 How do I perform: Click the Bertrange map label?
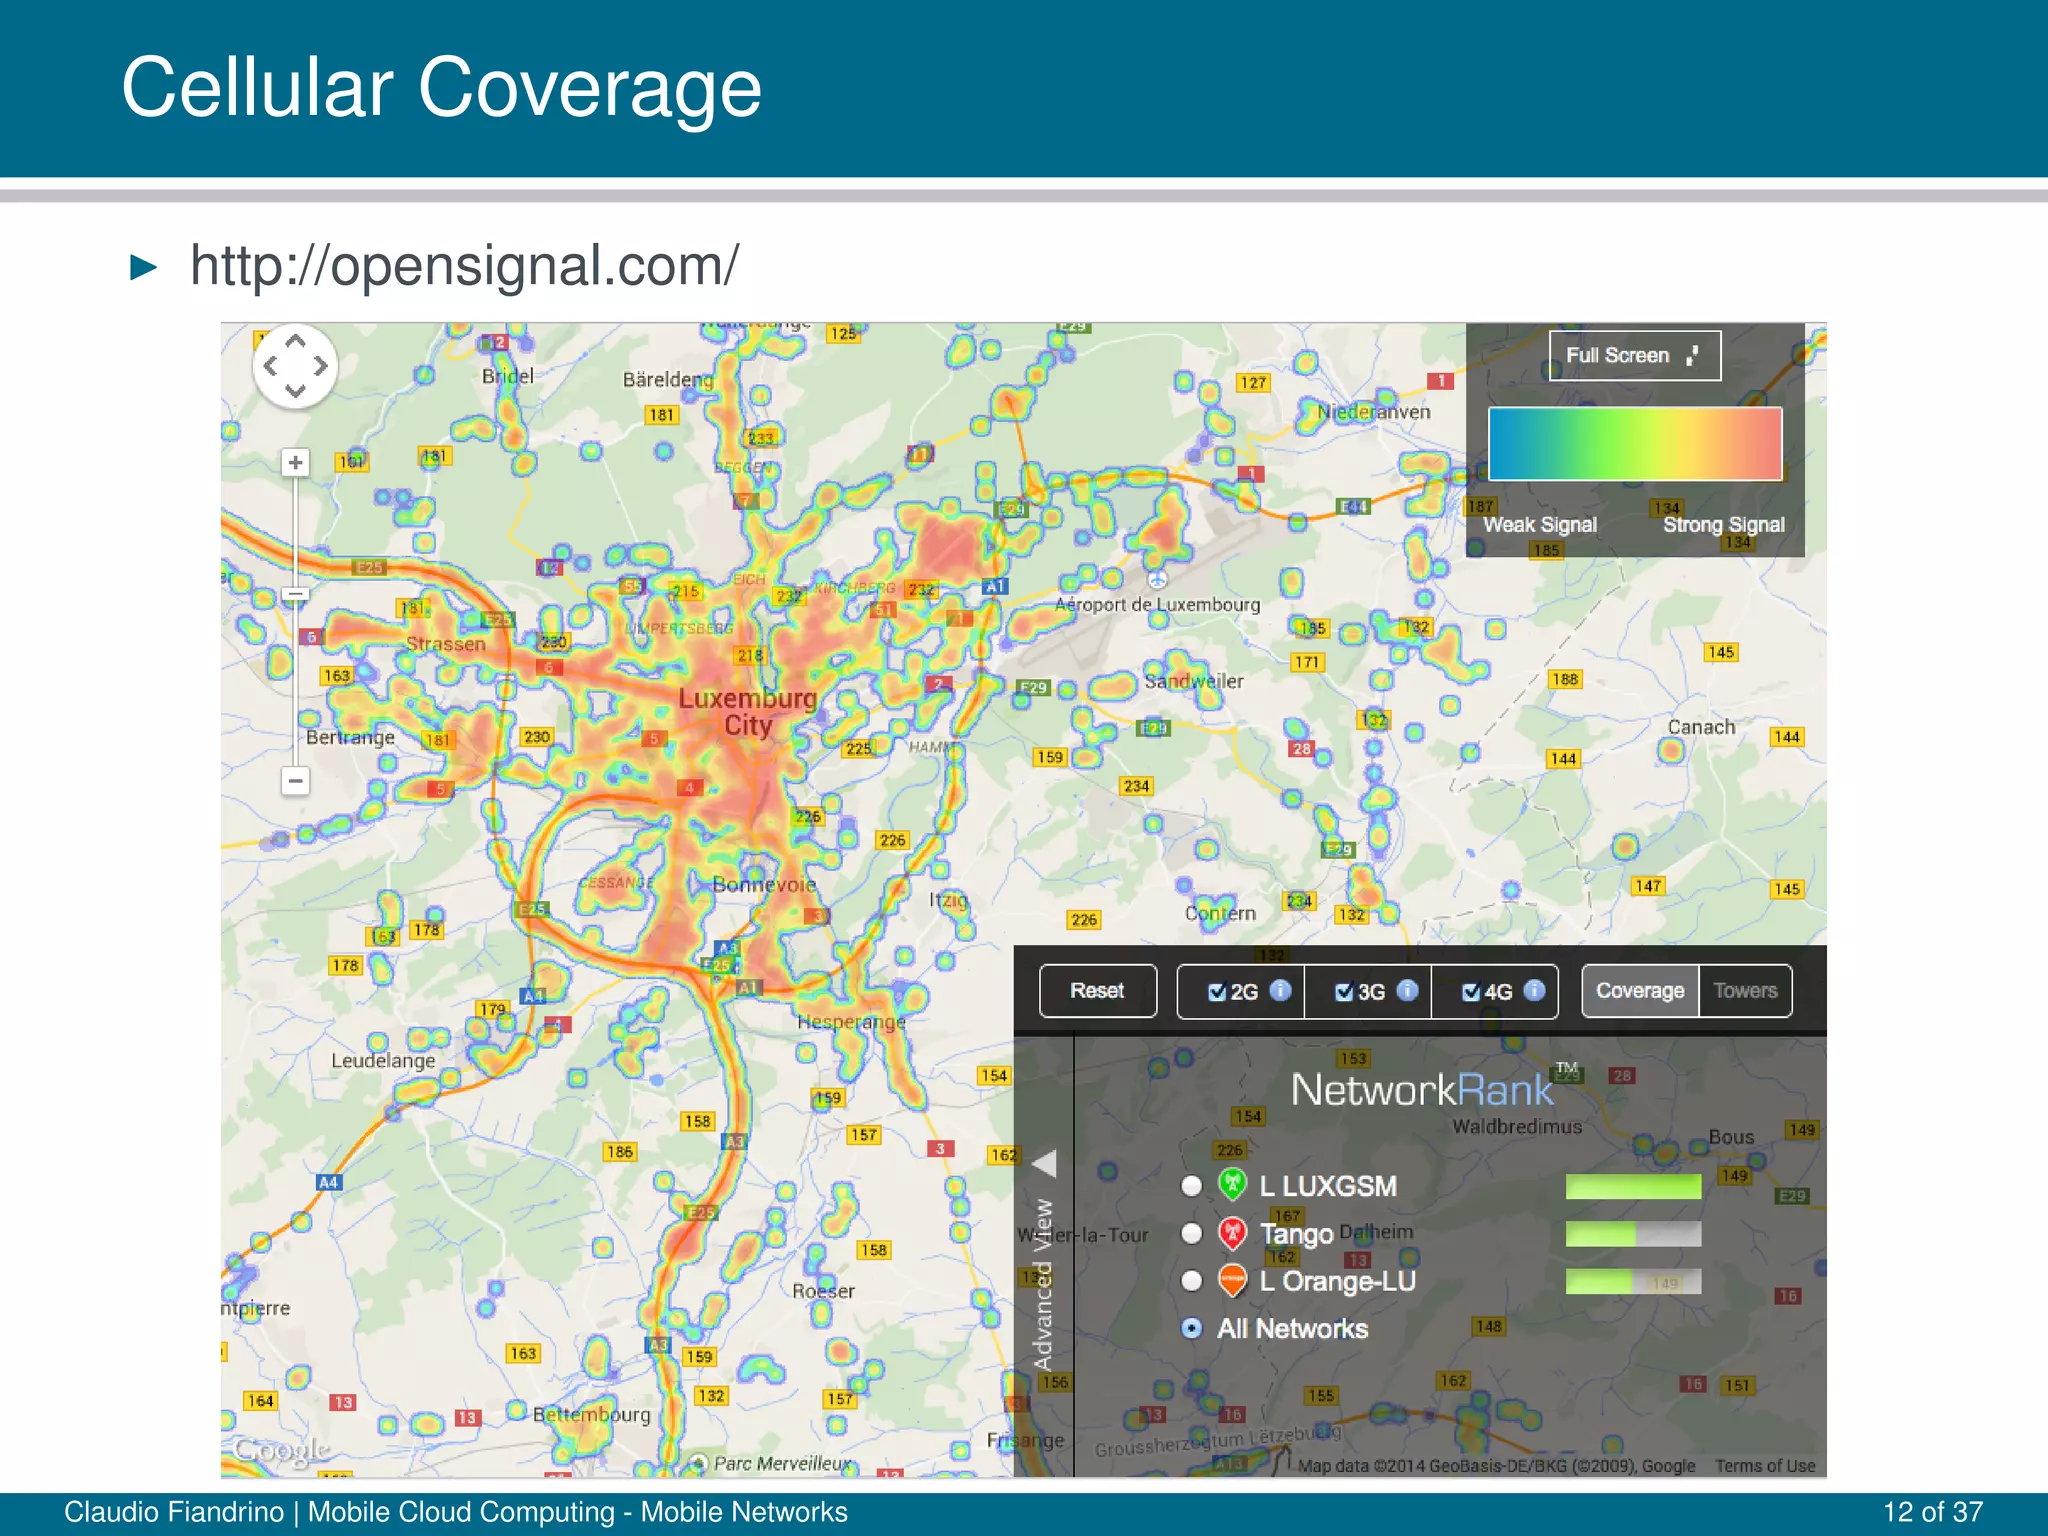point(350,737)
